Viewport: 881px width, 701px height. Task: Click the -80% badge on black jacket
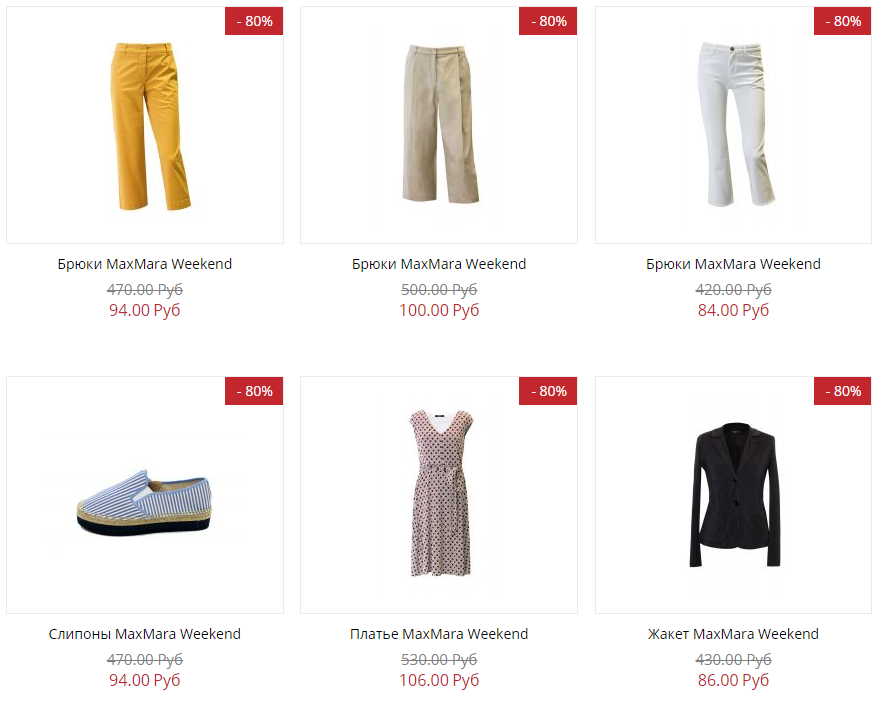tap(842, 391)
